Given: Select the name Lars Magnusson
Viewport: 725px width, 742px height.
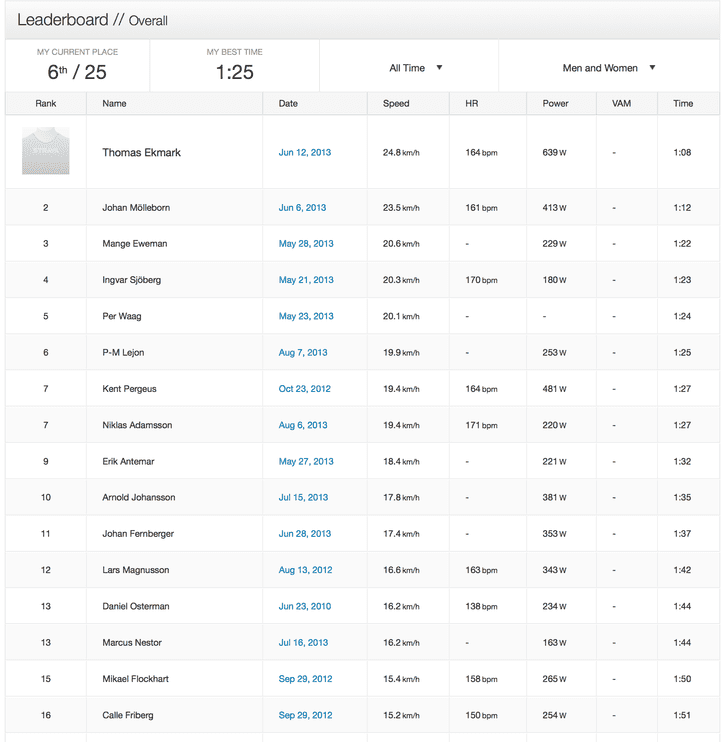Looking at the screenshot, I should click(x=135, y=570).
